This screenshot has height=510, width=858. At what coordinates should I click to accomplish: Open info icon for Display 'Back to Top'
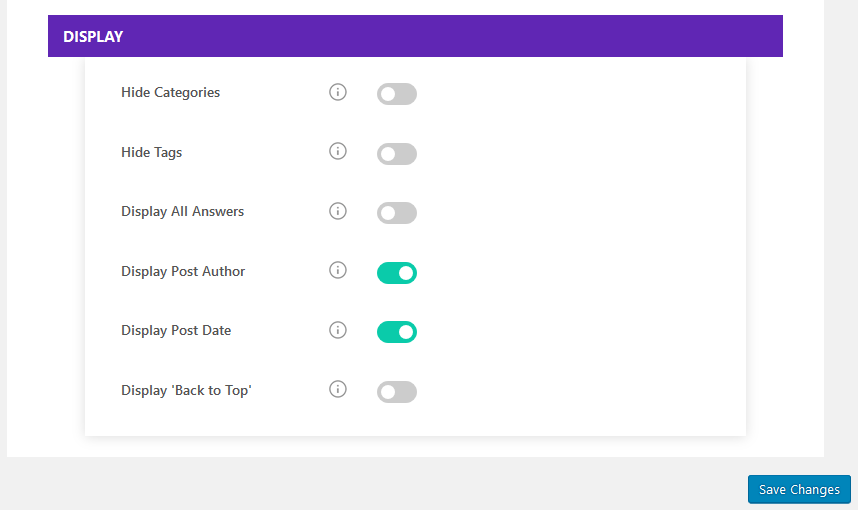point(338,389)
